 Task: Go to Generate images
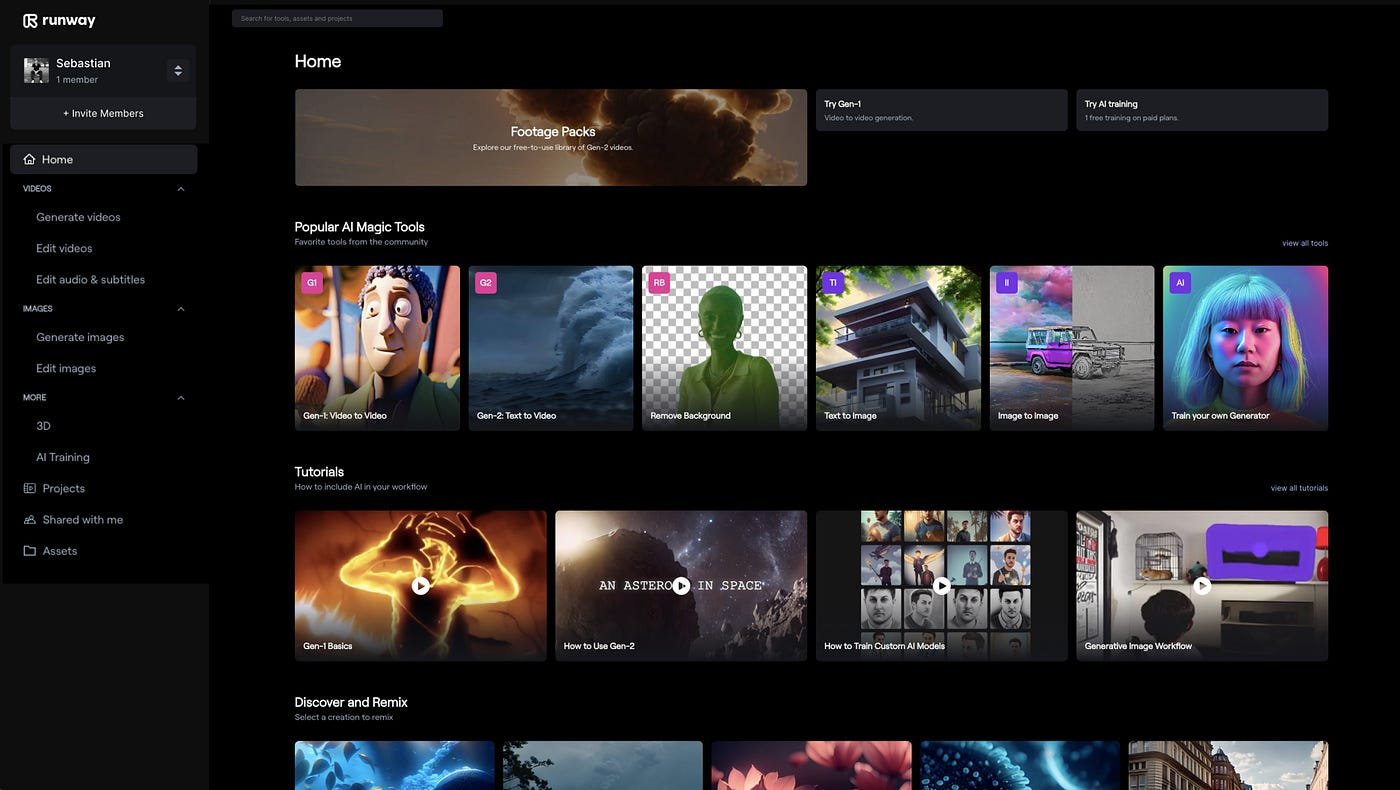(80, 337)
